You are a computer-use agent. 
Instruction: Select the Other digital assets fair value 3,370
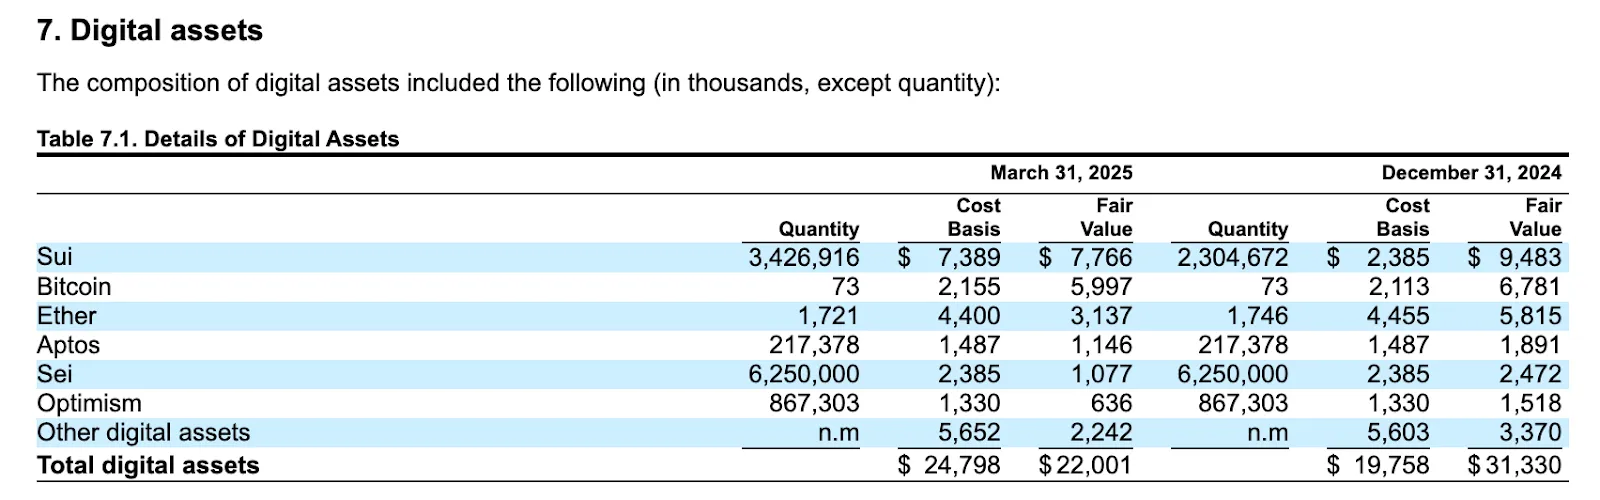1530,432
